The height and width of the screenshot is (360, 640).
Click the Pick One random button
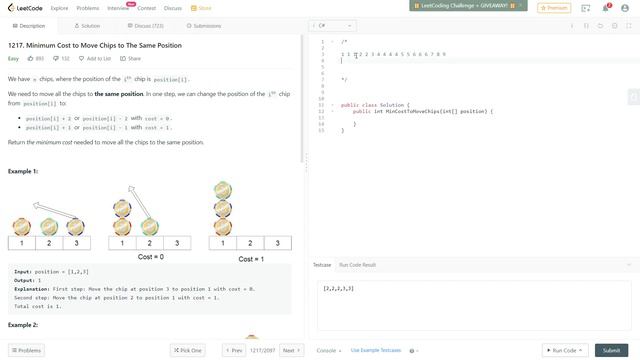[188, 350]
